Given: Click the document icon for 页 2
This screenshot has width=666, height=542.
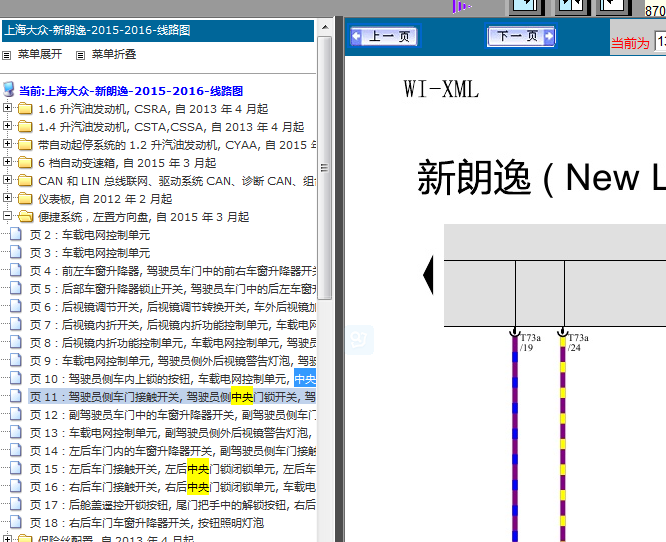Looking at the screenshot, I should pos(16,234).
